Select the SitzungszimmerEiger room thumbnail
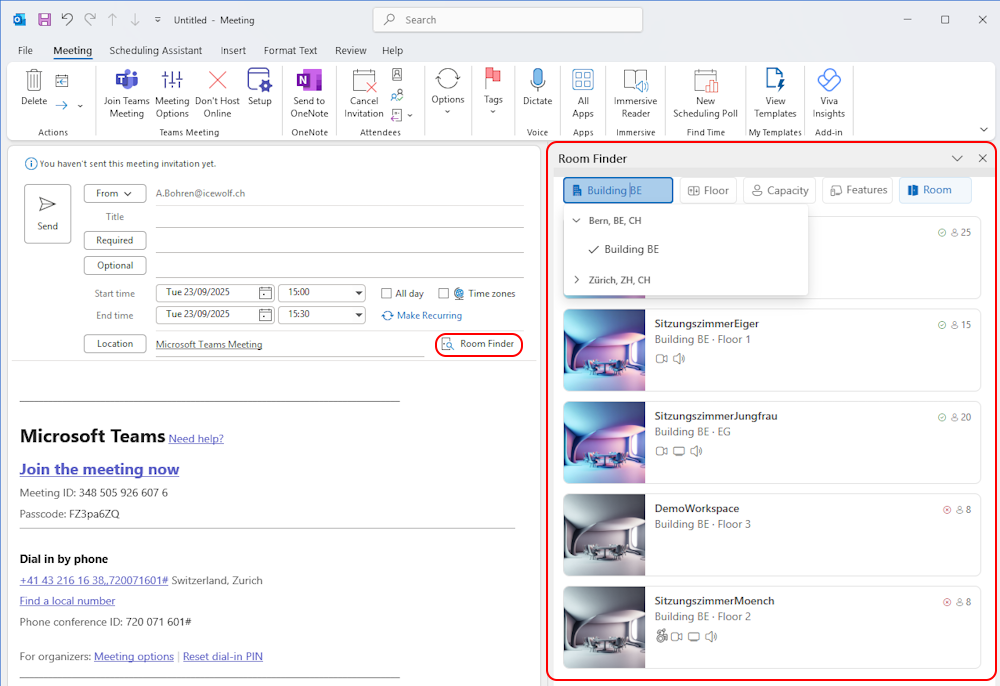 click(604, 350)
